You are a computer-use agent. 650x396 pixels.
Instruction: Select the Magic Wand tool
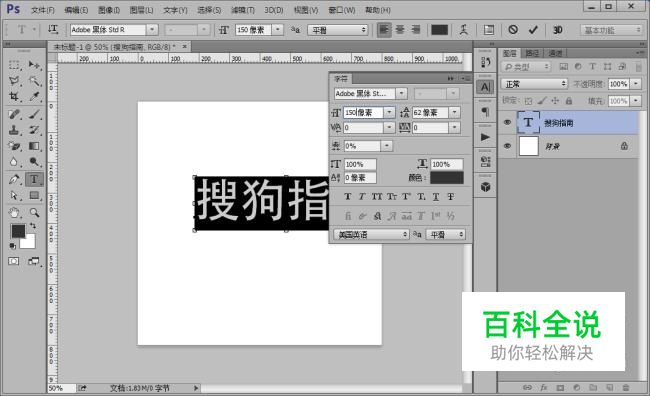(34, 80)
